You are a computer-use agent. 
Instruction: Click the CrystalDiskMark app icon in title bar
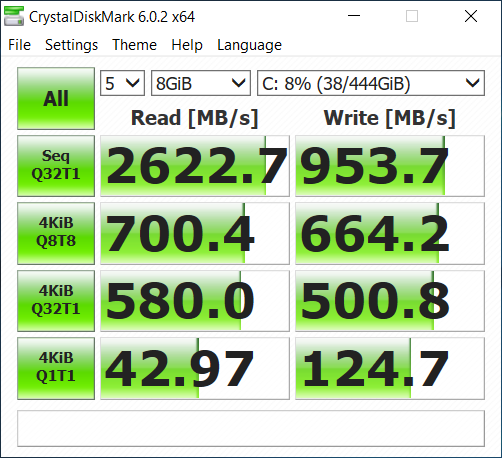point(14,16)
